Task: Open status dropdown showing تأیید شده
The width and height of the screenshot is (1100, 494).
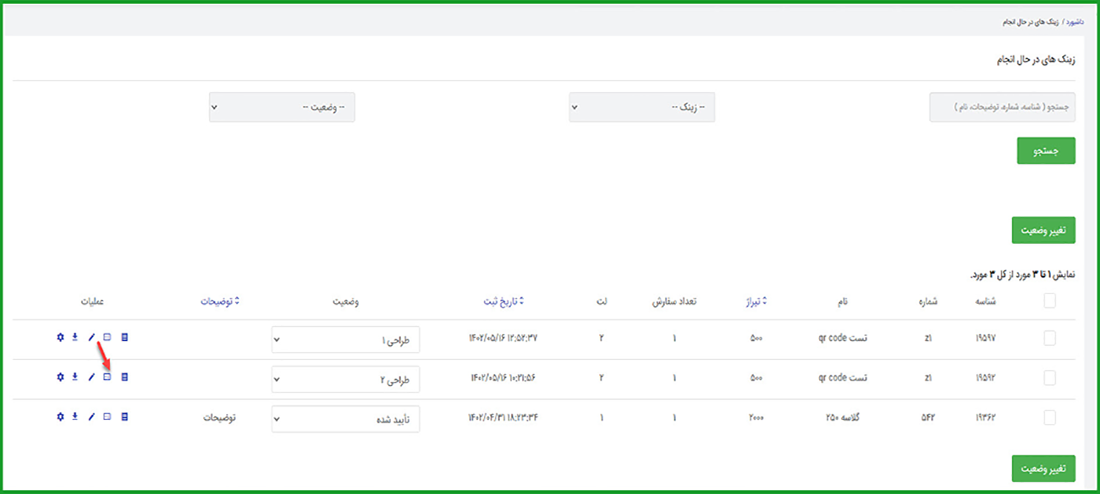Action: pyautogui.click(x=346, y=420)
